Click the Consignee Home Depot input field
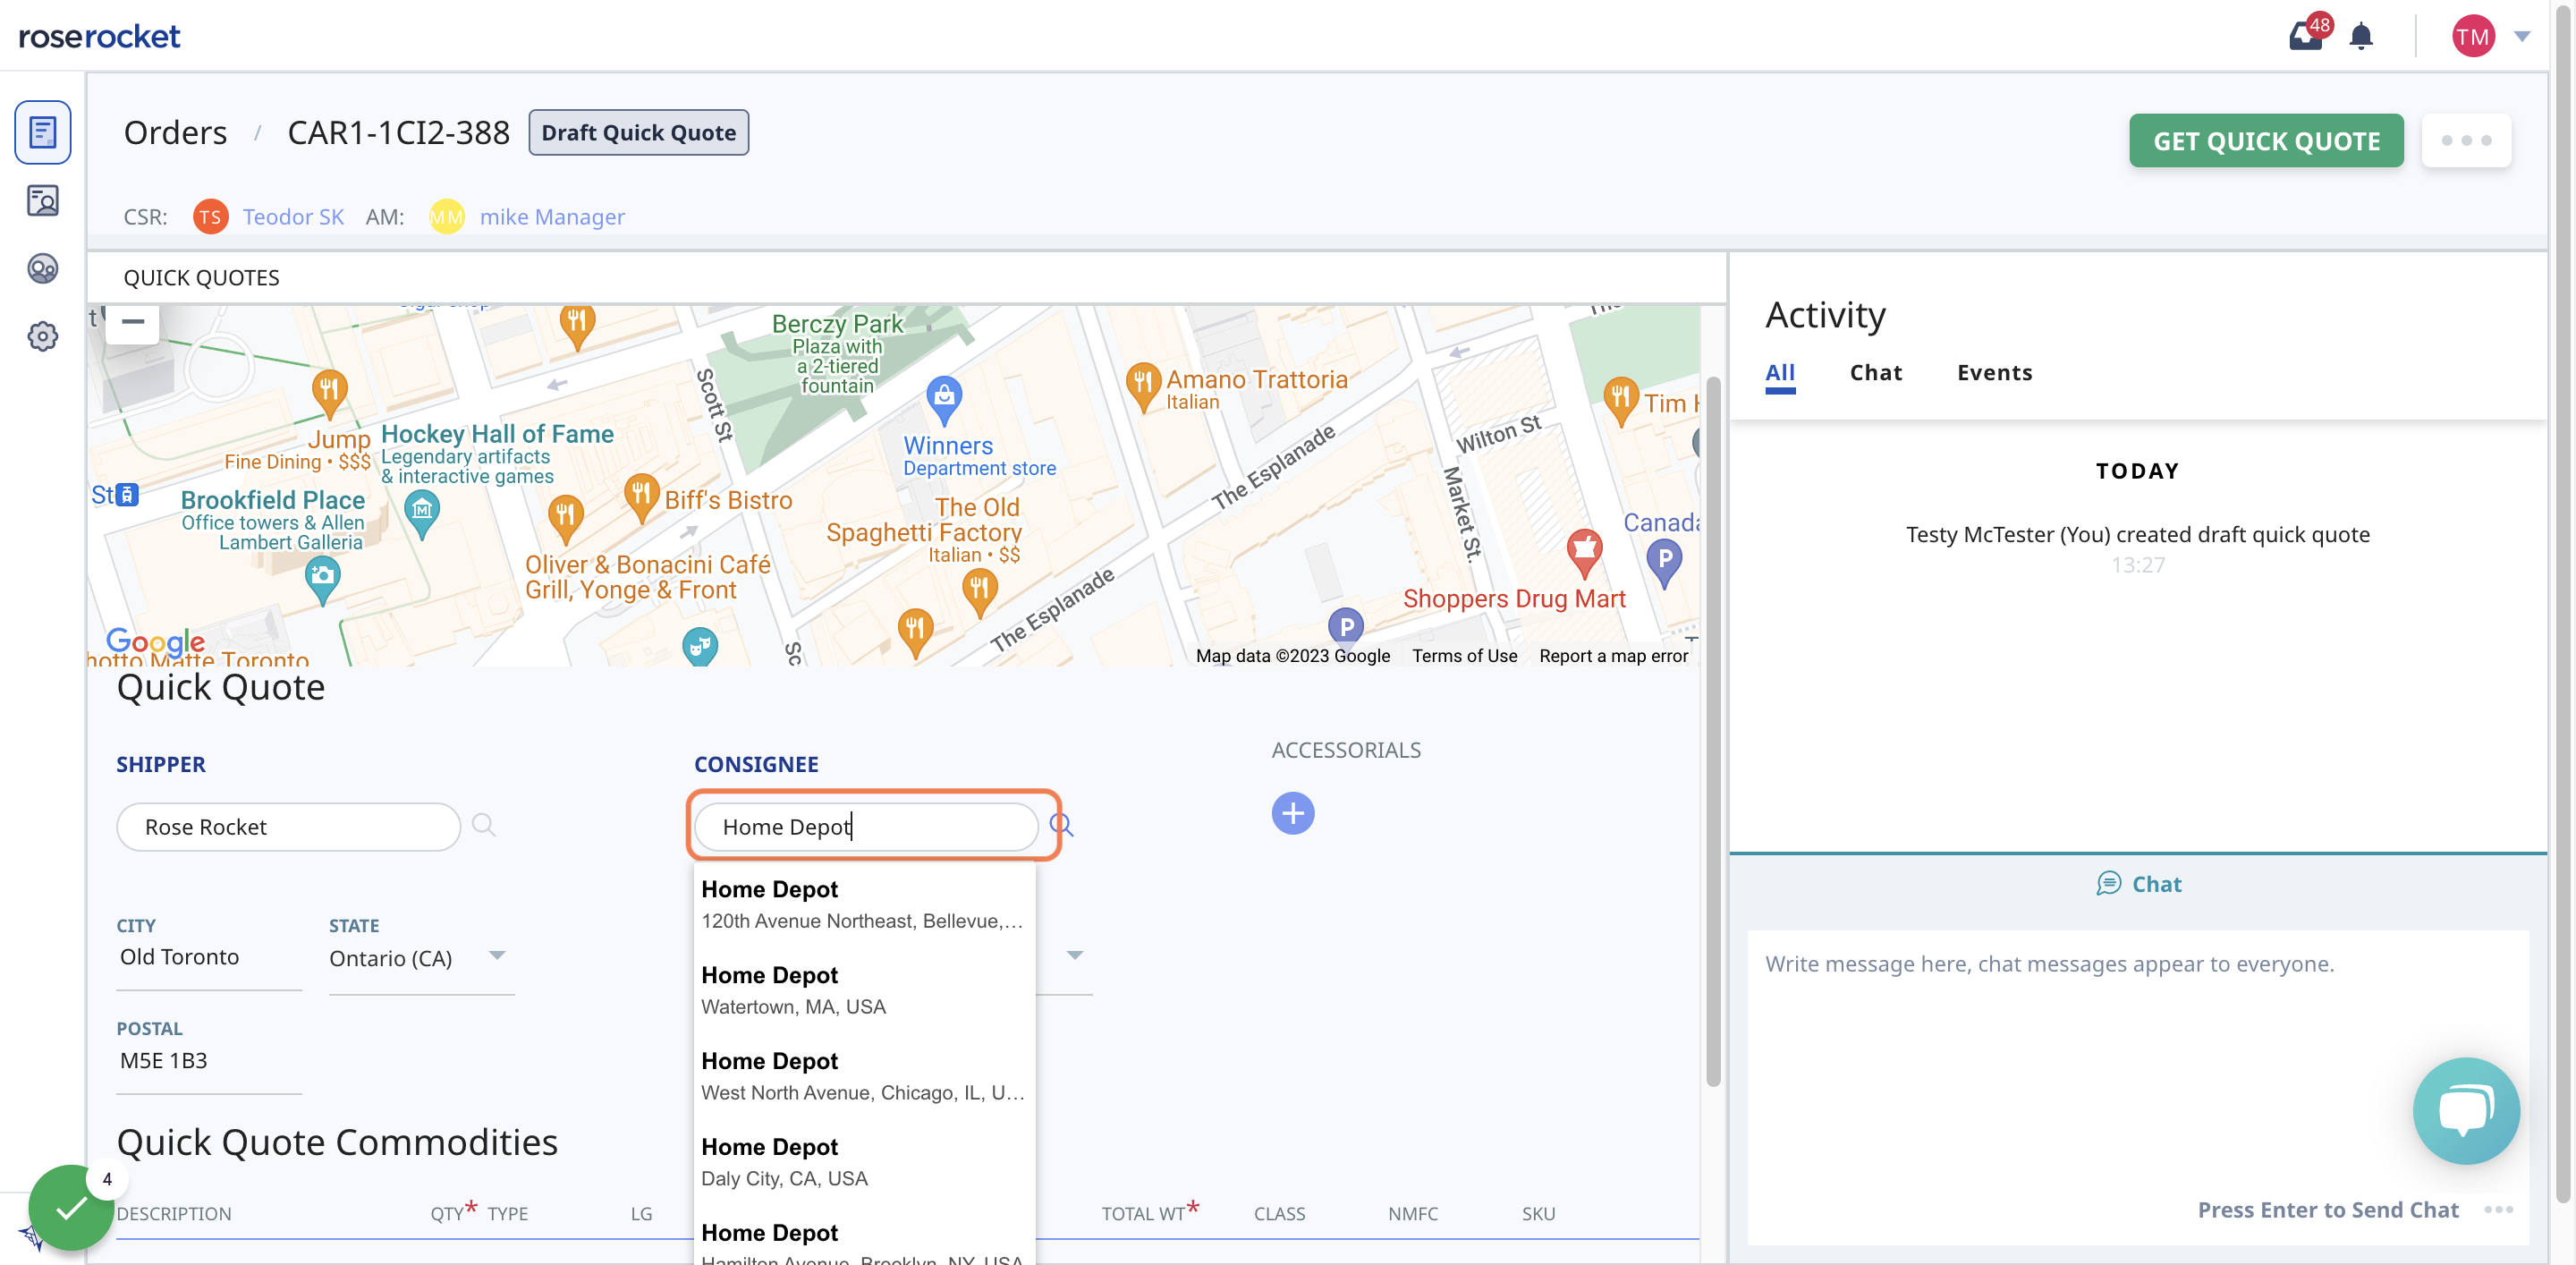The image size is (2576, 1265). pyautogui.click(x=866, y=826)
